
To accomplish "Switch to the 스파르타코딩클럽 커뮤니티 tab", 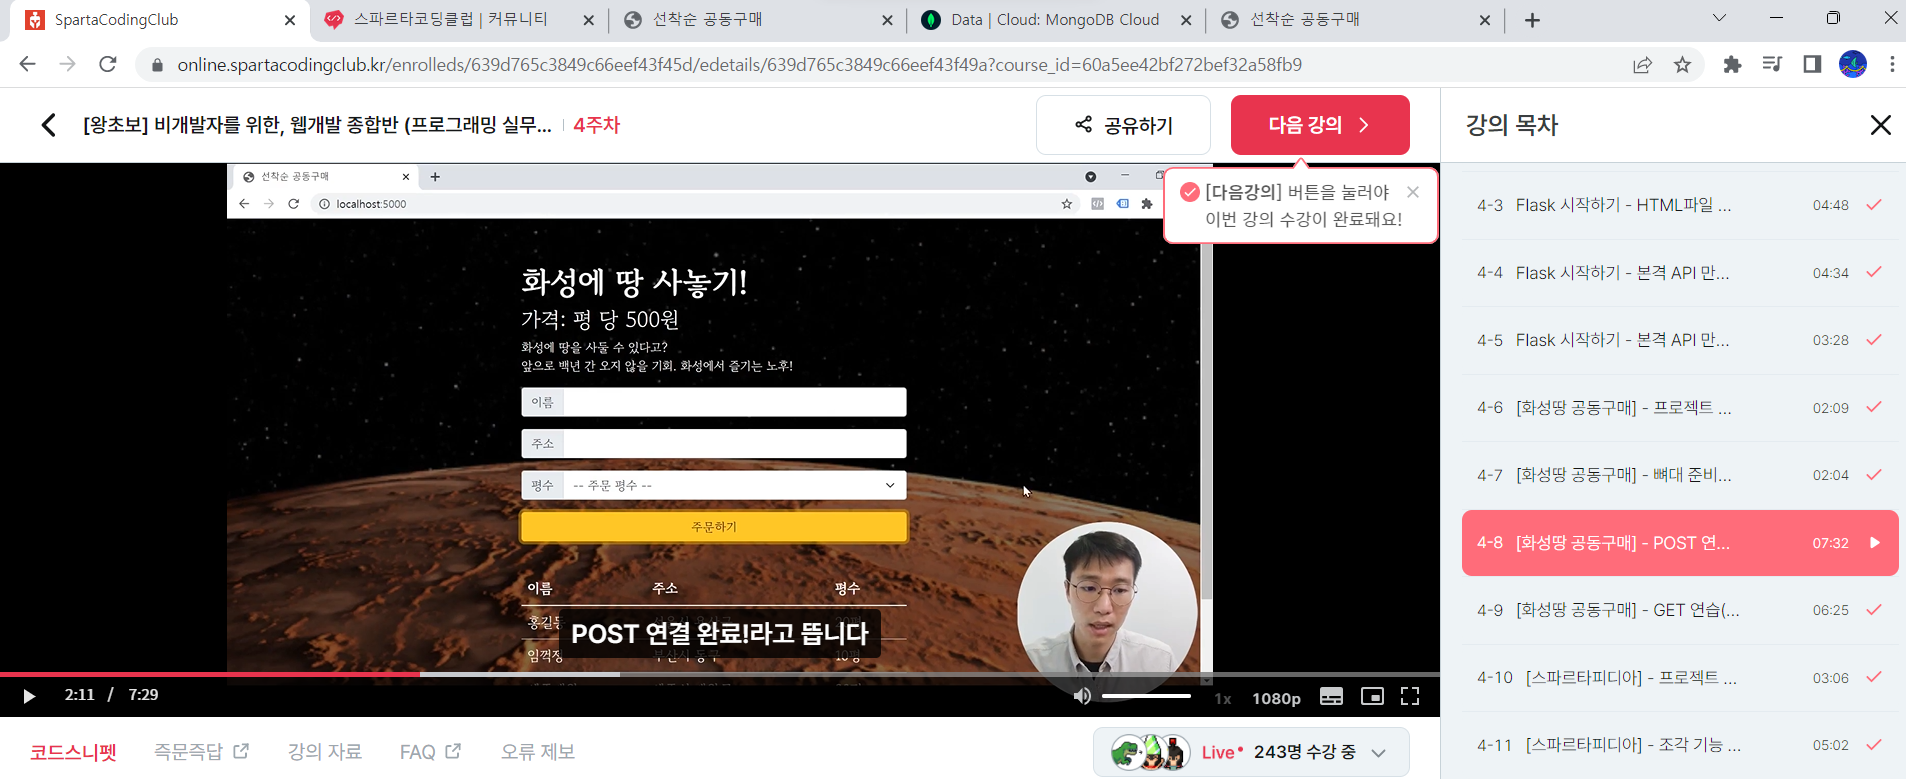I will click(460, 20).
